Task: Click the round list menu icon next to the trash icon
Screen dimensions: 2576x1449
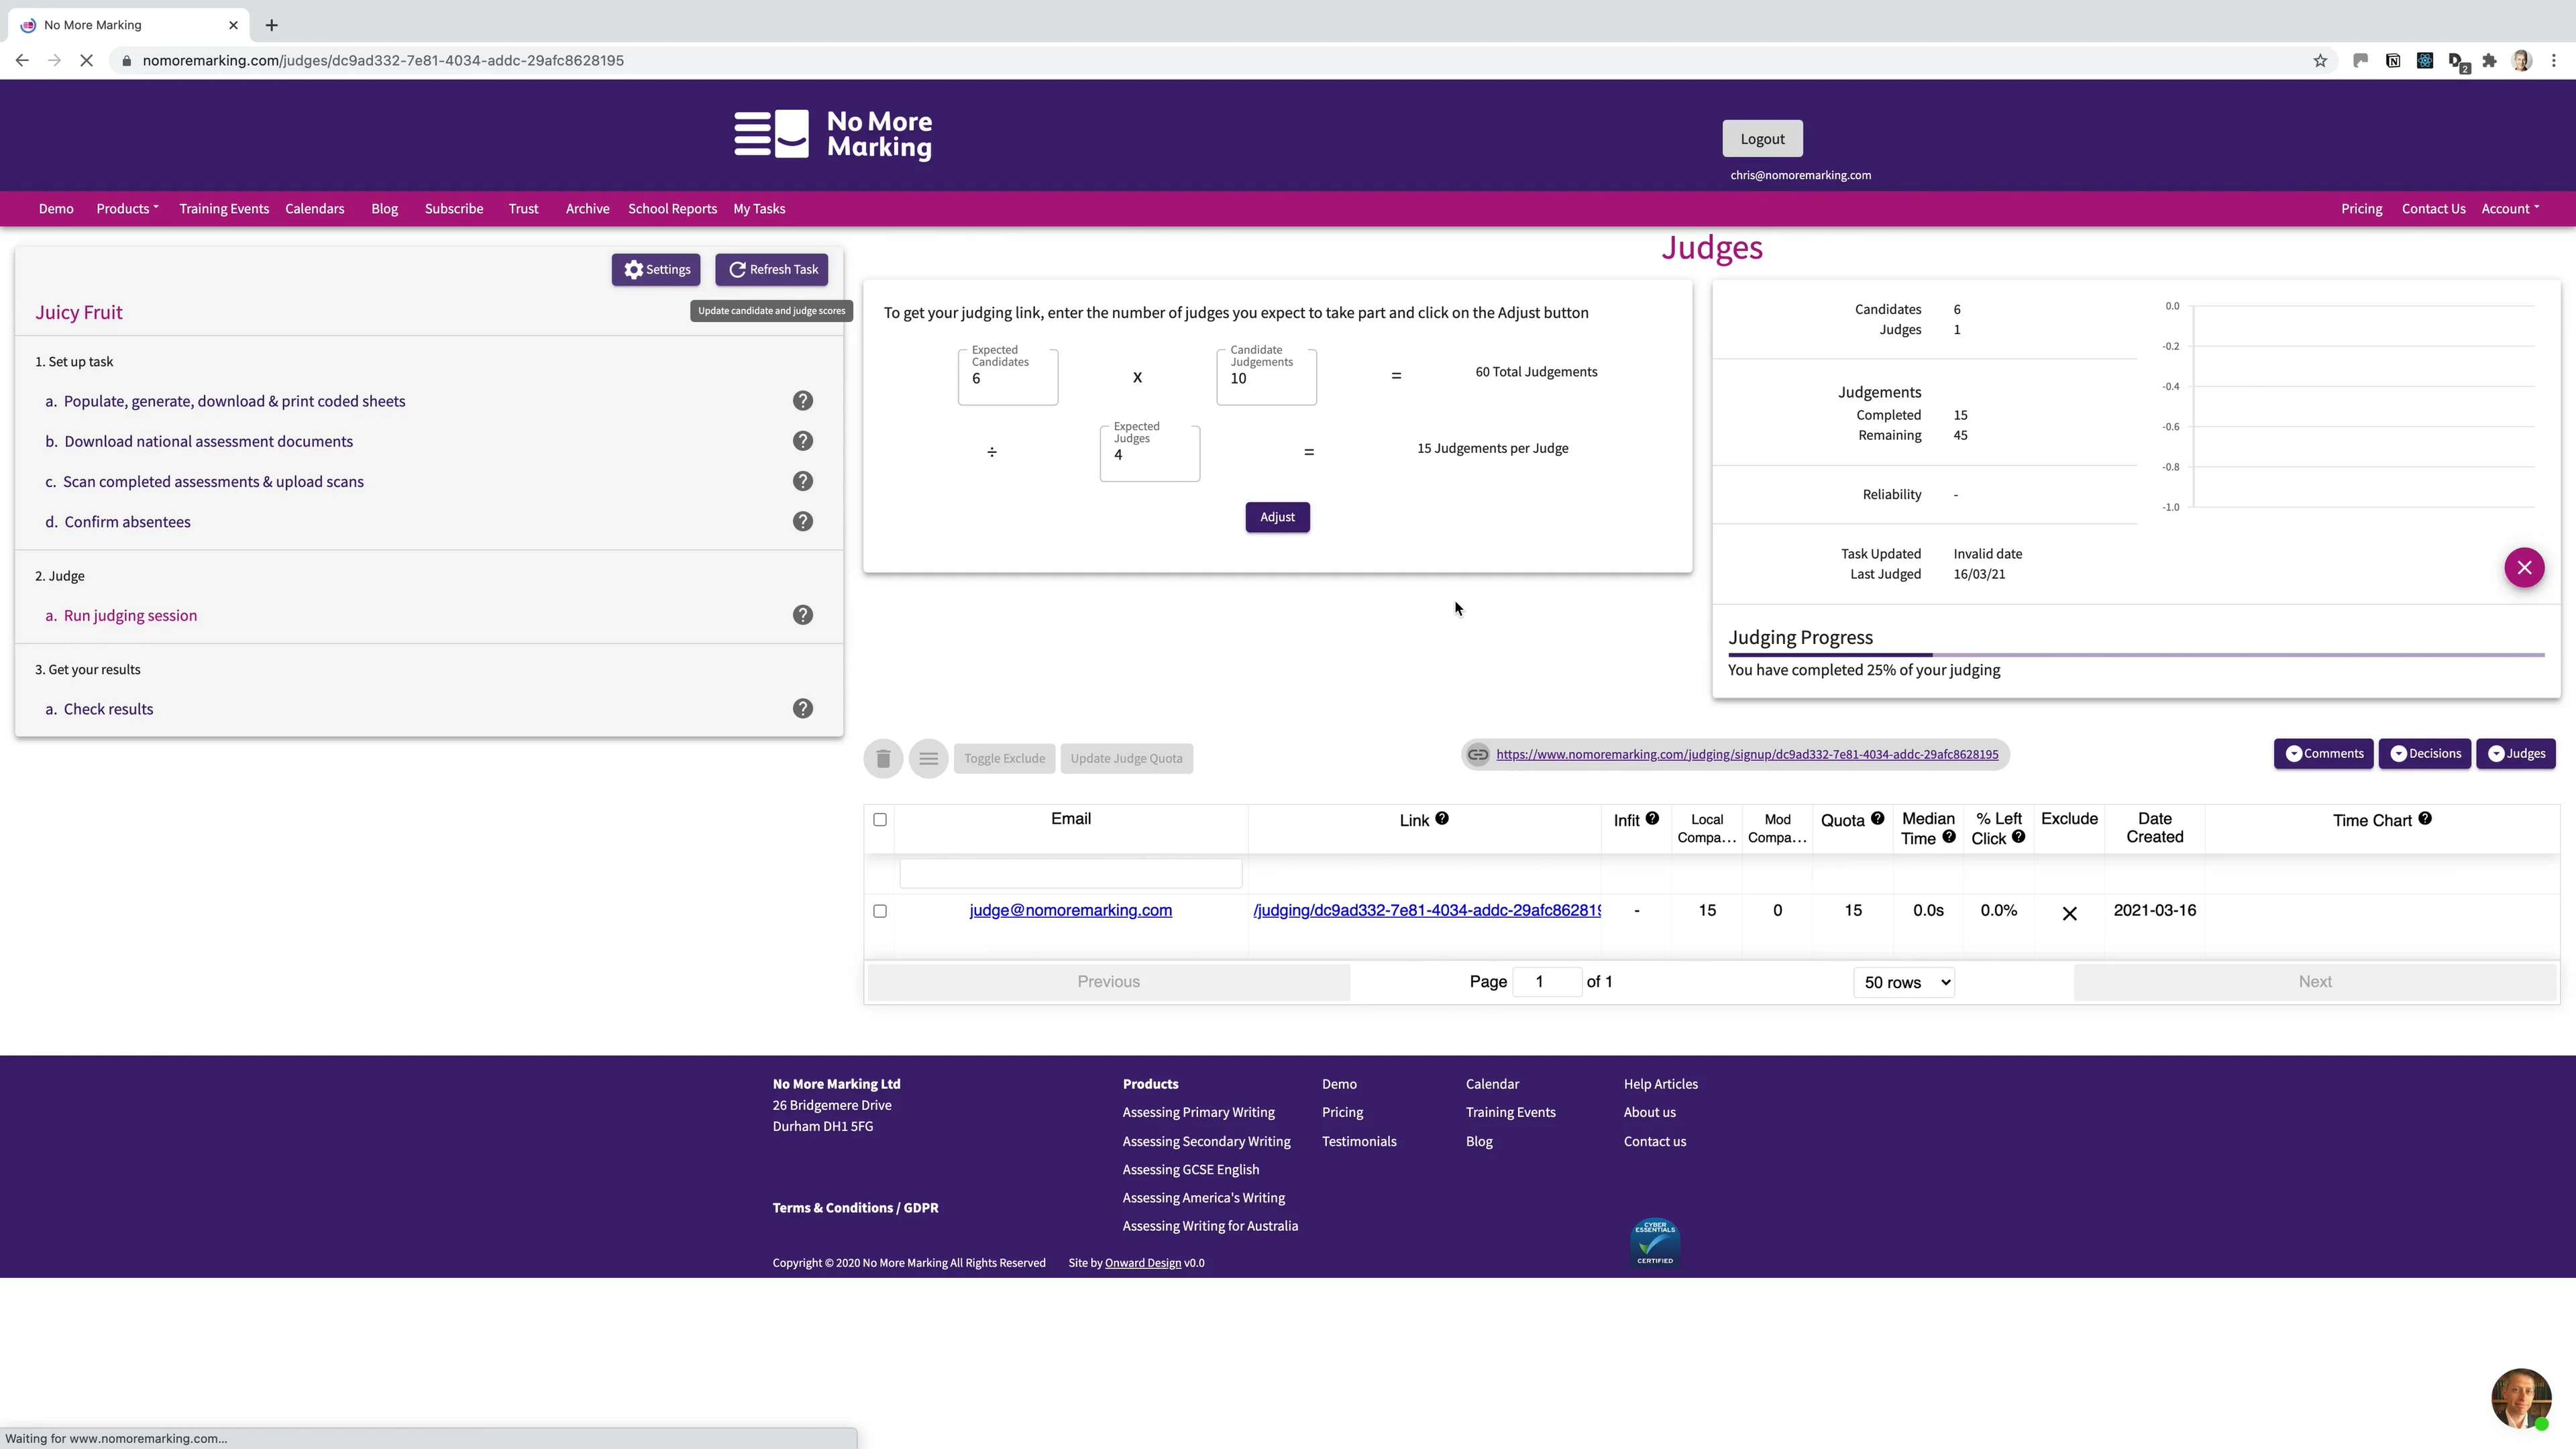Action: (x=928, y=758)
